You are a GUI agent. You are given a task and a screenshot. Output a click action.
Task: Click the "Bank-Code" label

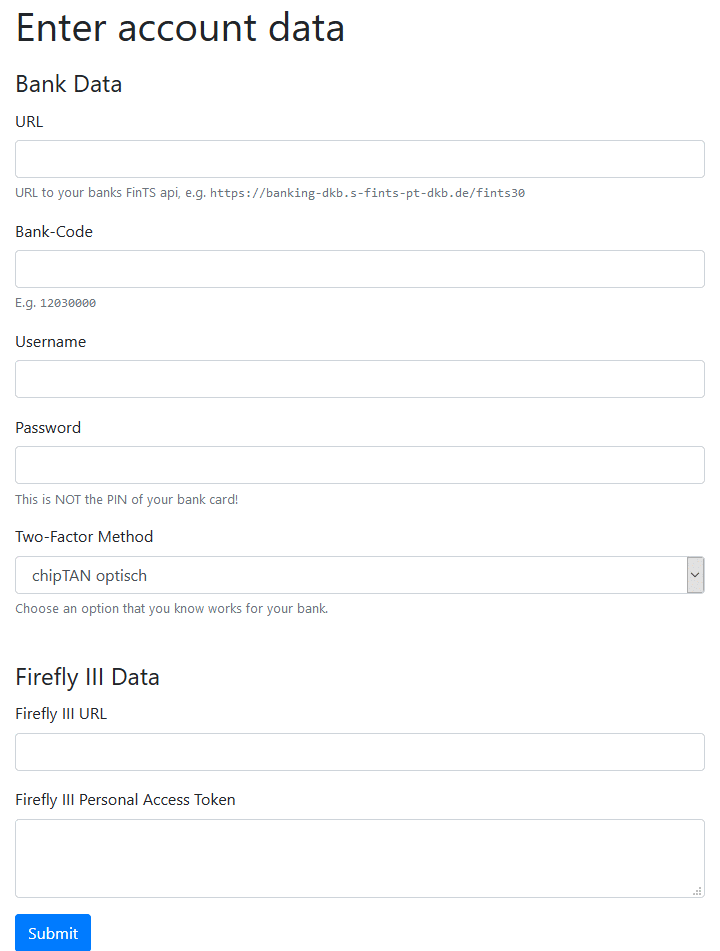(54, 232)
